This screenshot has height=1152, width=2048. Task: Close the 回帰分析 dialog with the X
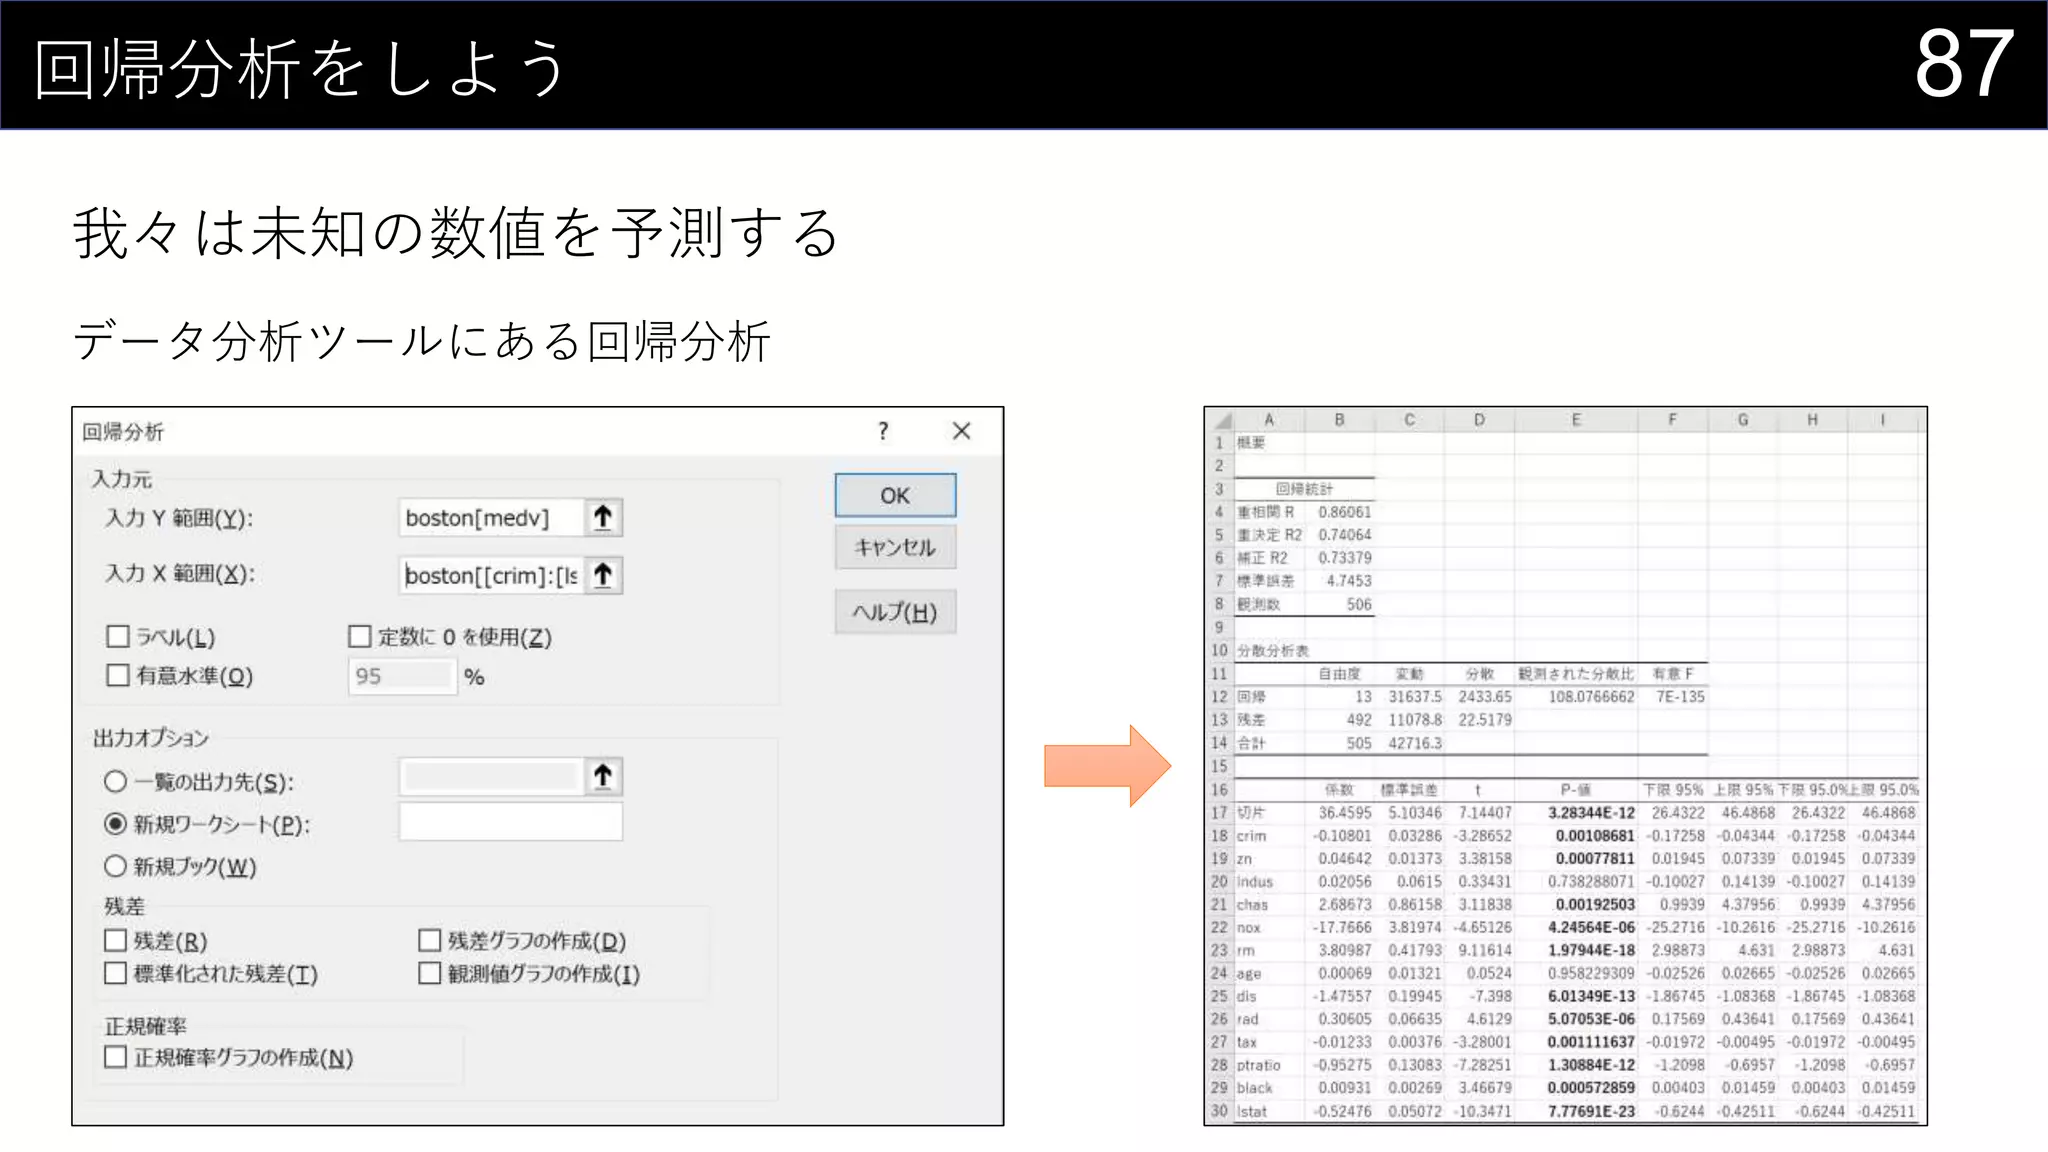pos(961,431)
